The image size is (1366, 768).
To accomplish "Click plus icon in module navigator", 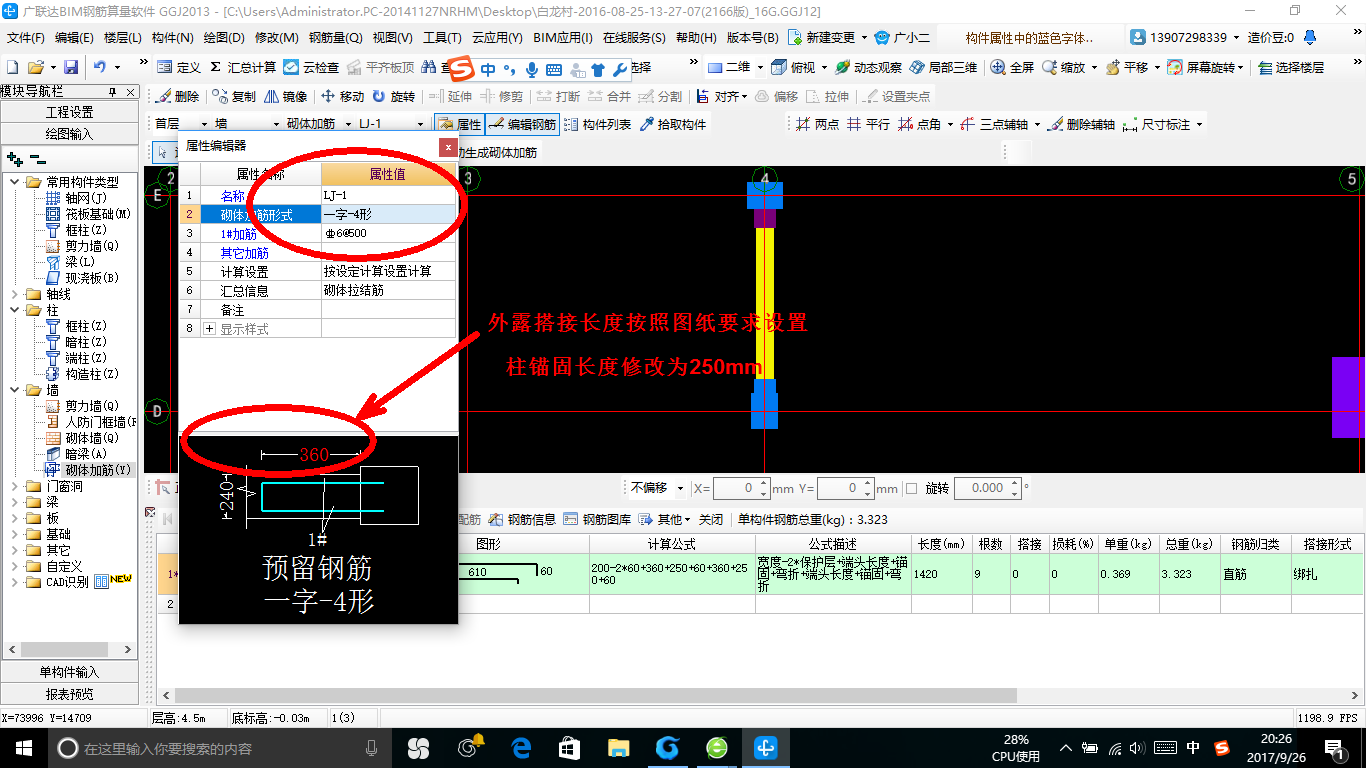I will click(x=14, y=159).
